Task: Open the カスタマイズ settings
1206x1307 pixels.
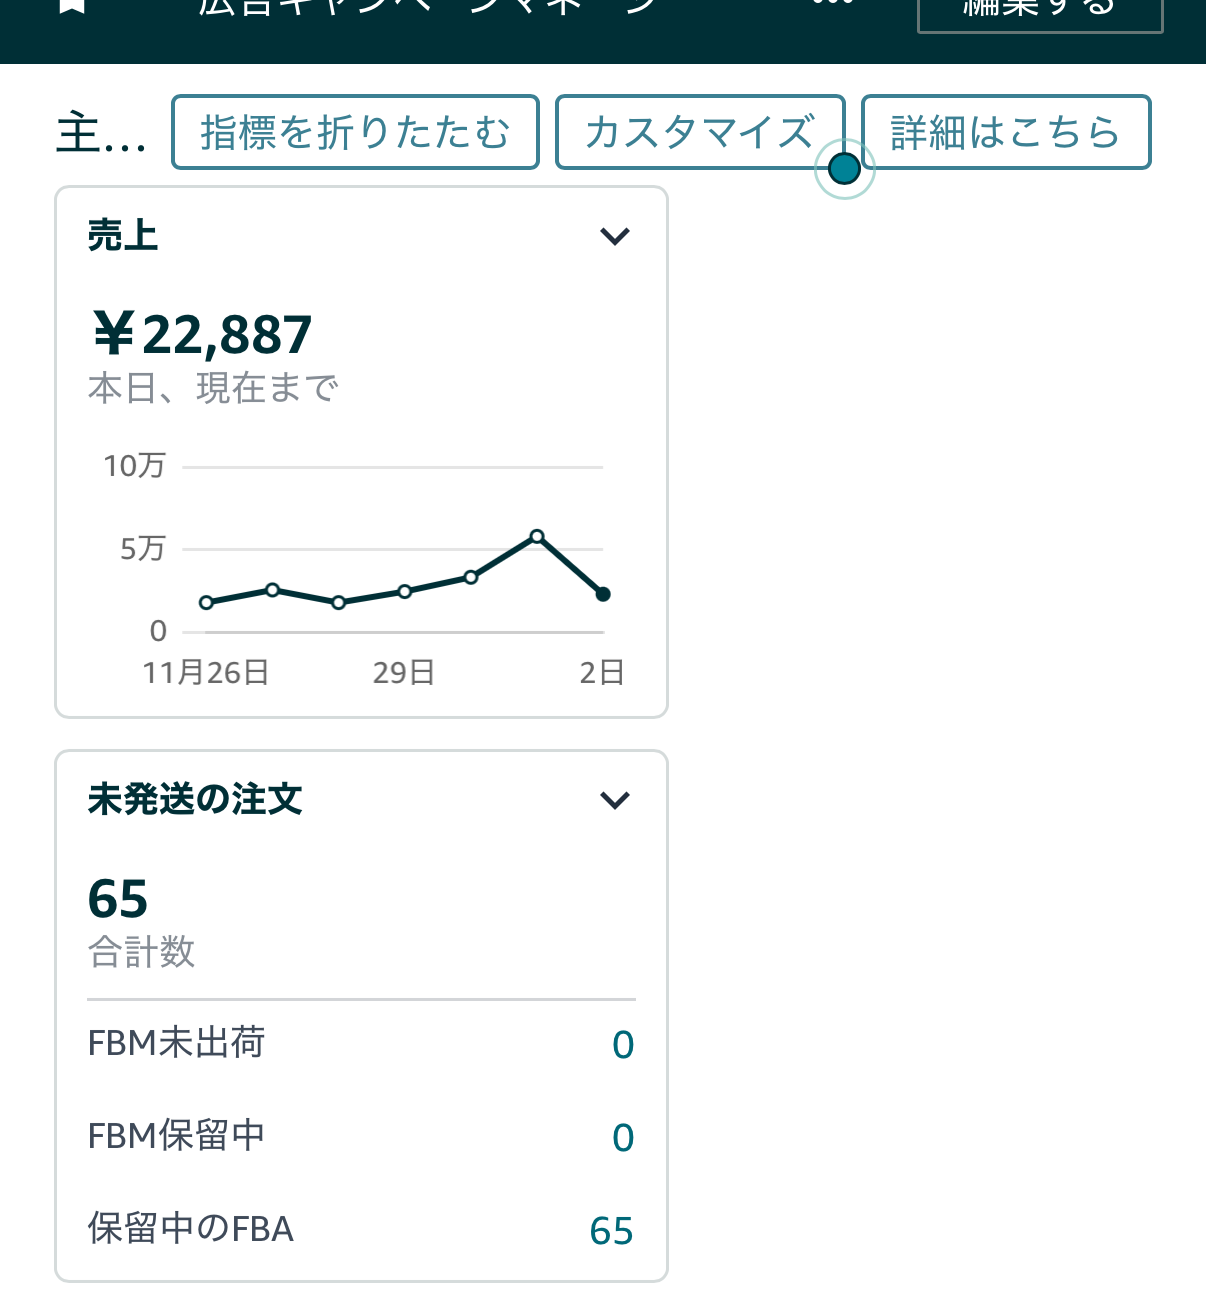Action: coord(700,132)
